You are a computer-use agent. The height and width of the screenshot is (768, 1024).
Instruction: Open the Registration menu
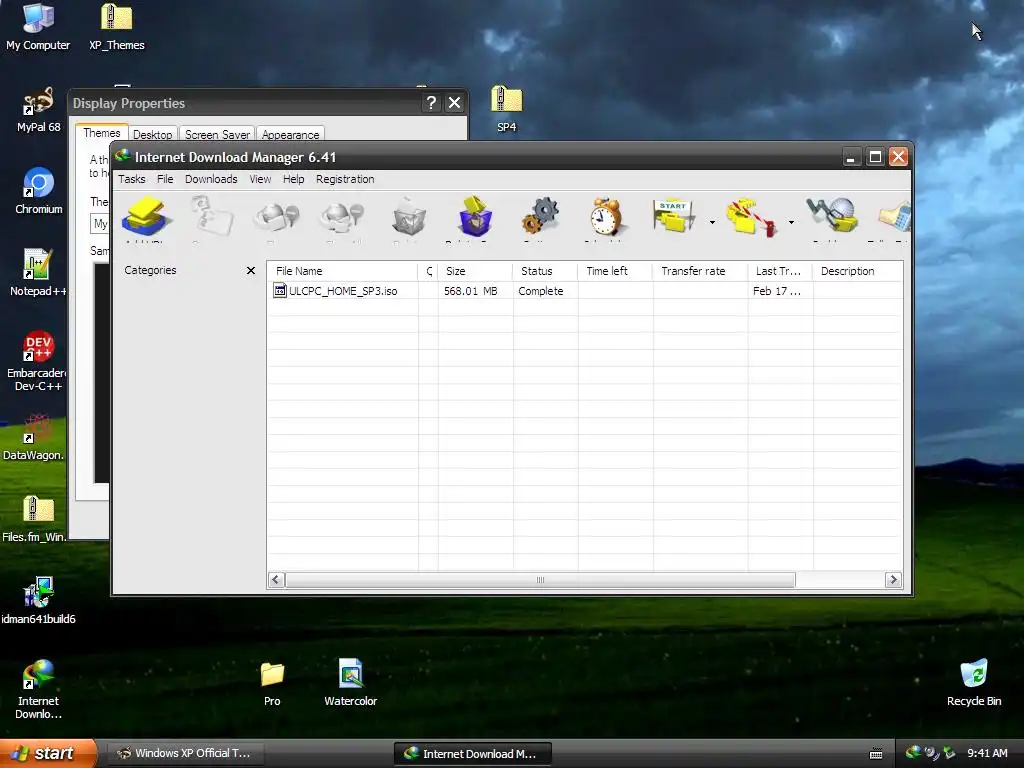click(345, 179)
